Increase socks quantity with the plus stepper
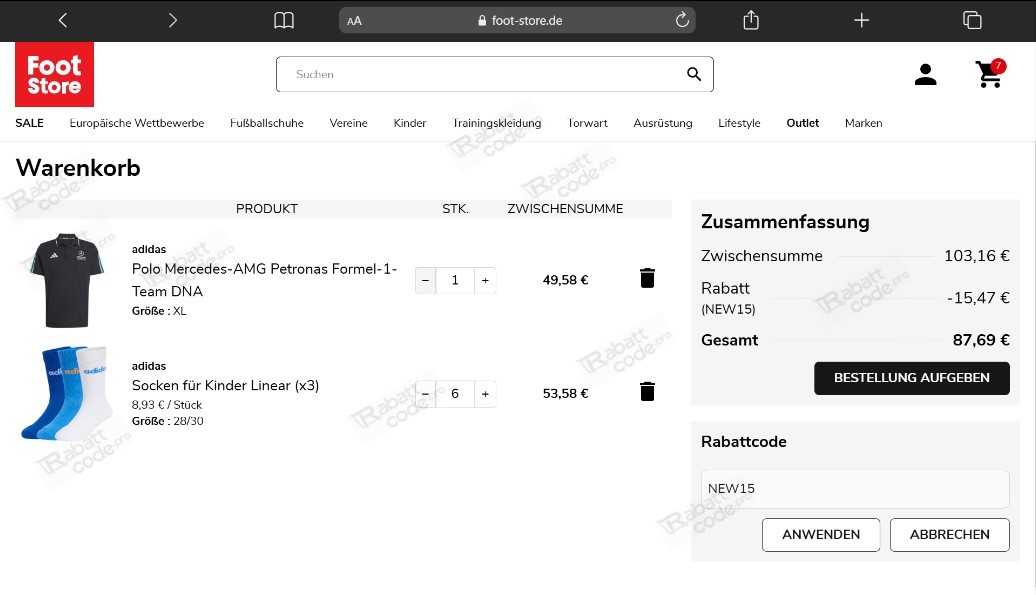Screen dimensions: 1036x595 click(x=485, y=393)
